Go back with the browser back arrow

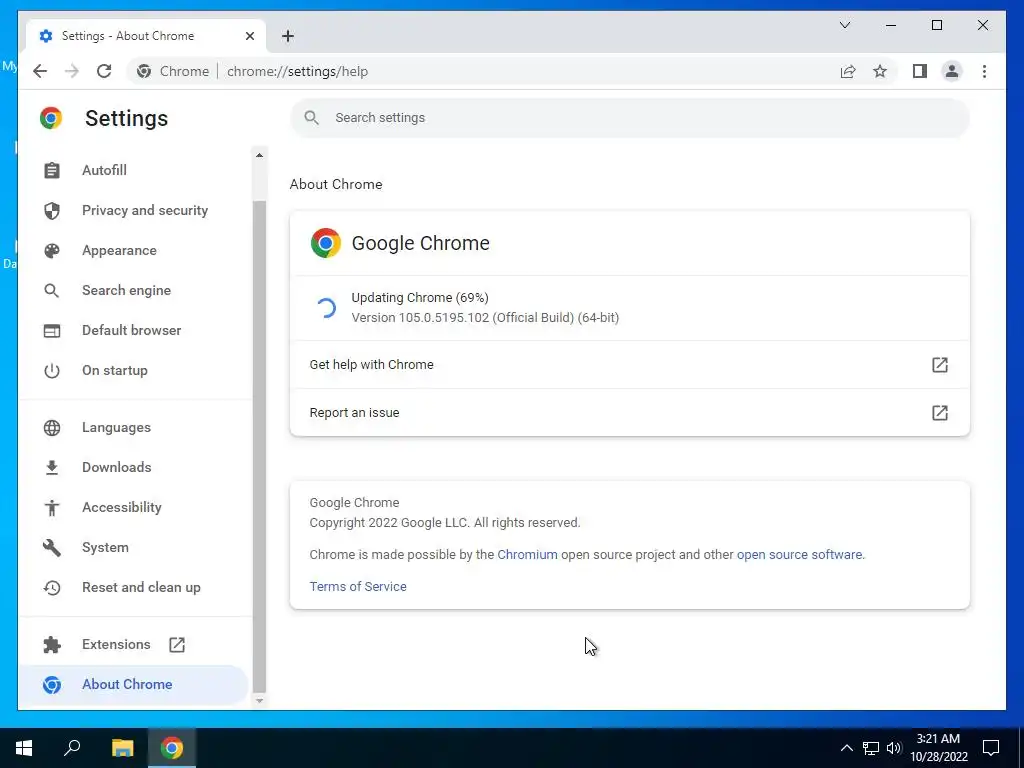40,71
